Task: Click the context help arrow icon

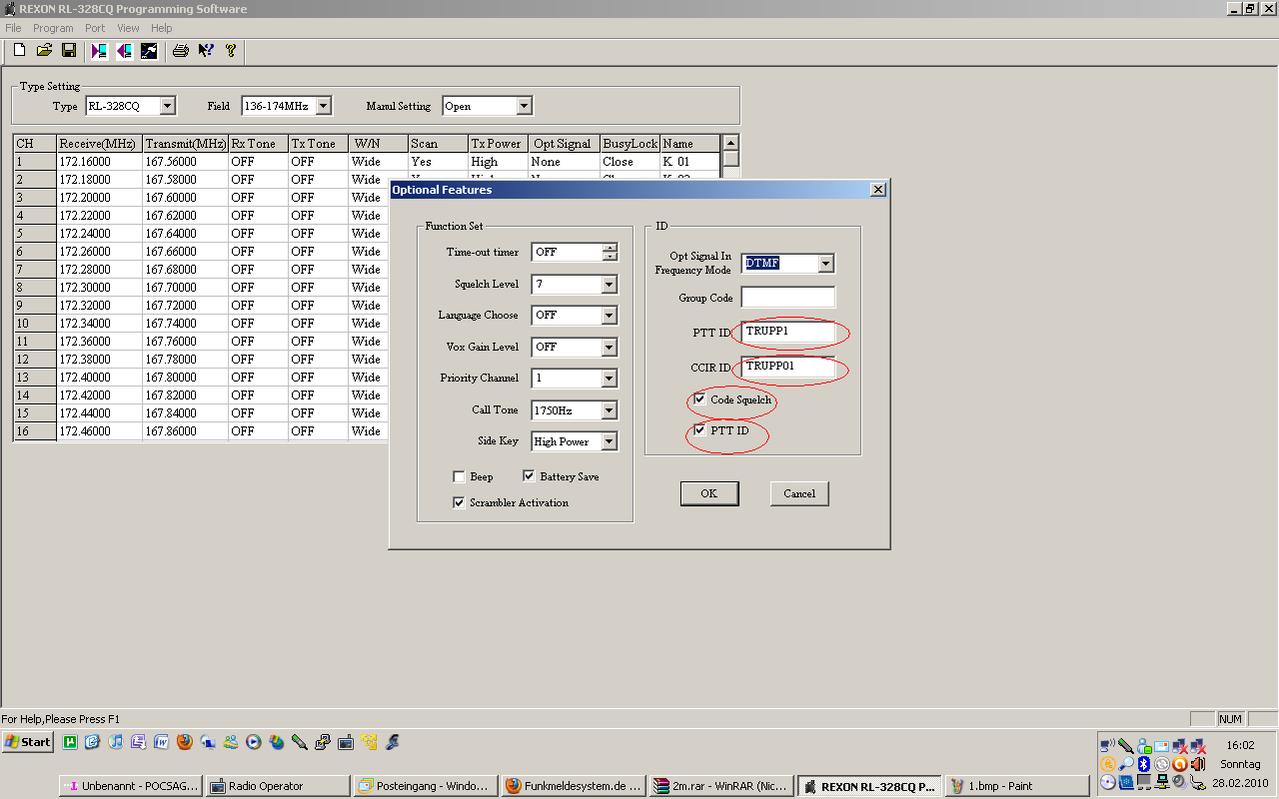Action: click(206, 50)
